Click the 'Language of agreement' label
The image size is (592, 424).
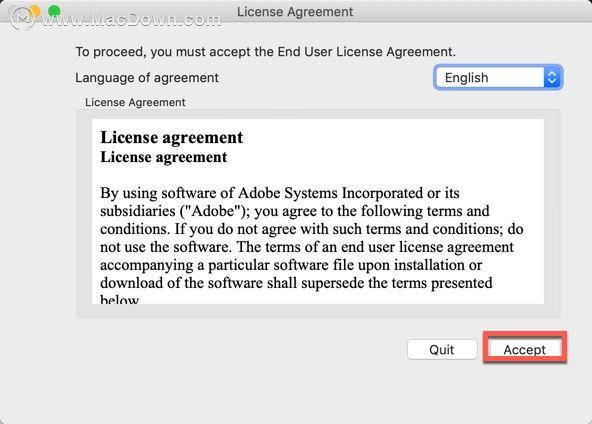147,78
